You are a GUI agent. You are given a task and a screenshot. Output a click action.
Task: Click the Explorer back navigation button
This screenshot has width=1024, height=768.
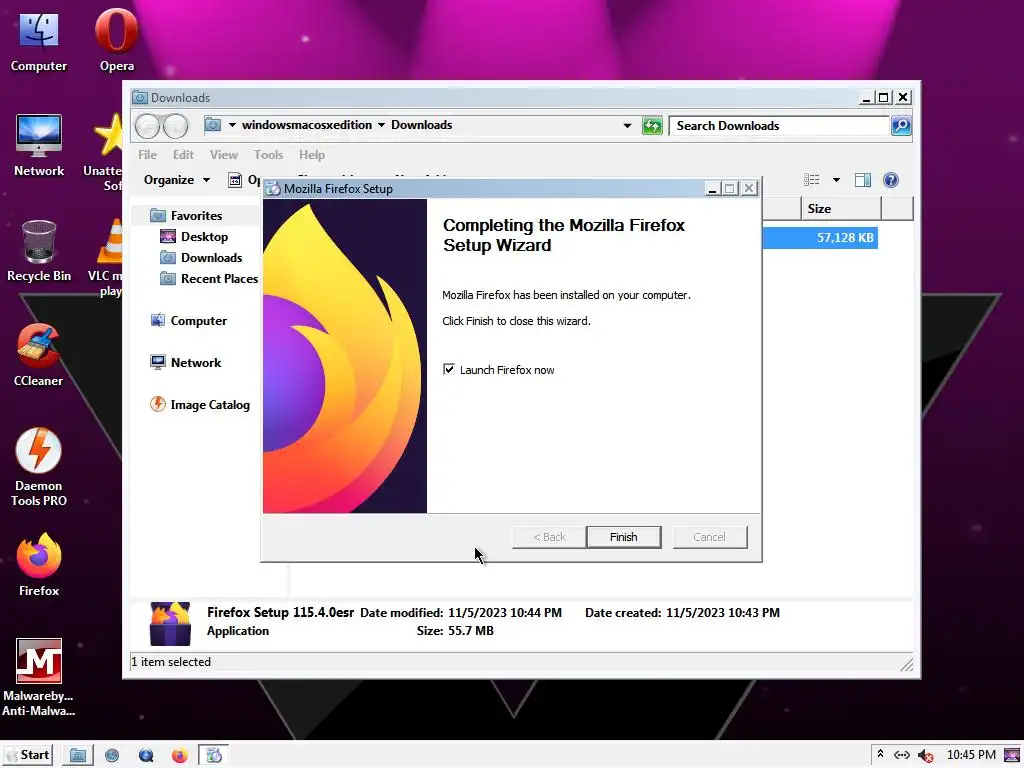tap(148, 125)
